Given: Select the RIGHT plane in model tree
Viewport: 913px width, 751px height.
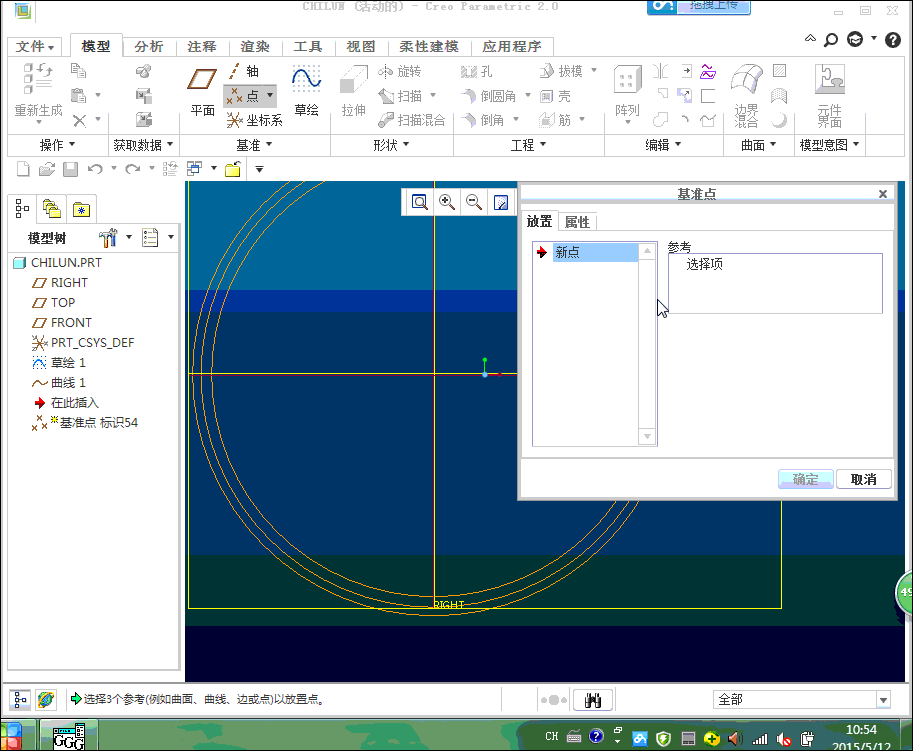Looking at the screenshot, I should (x=60, y=283).
